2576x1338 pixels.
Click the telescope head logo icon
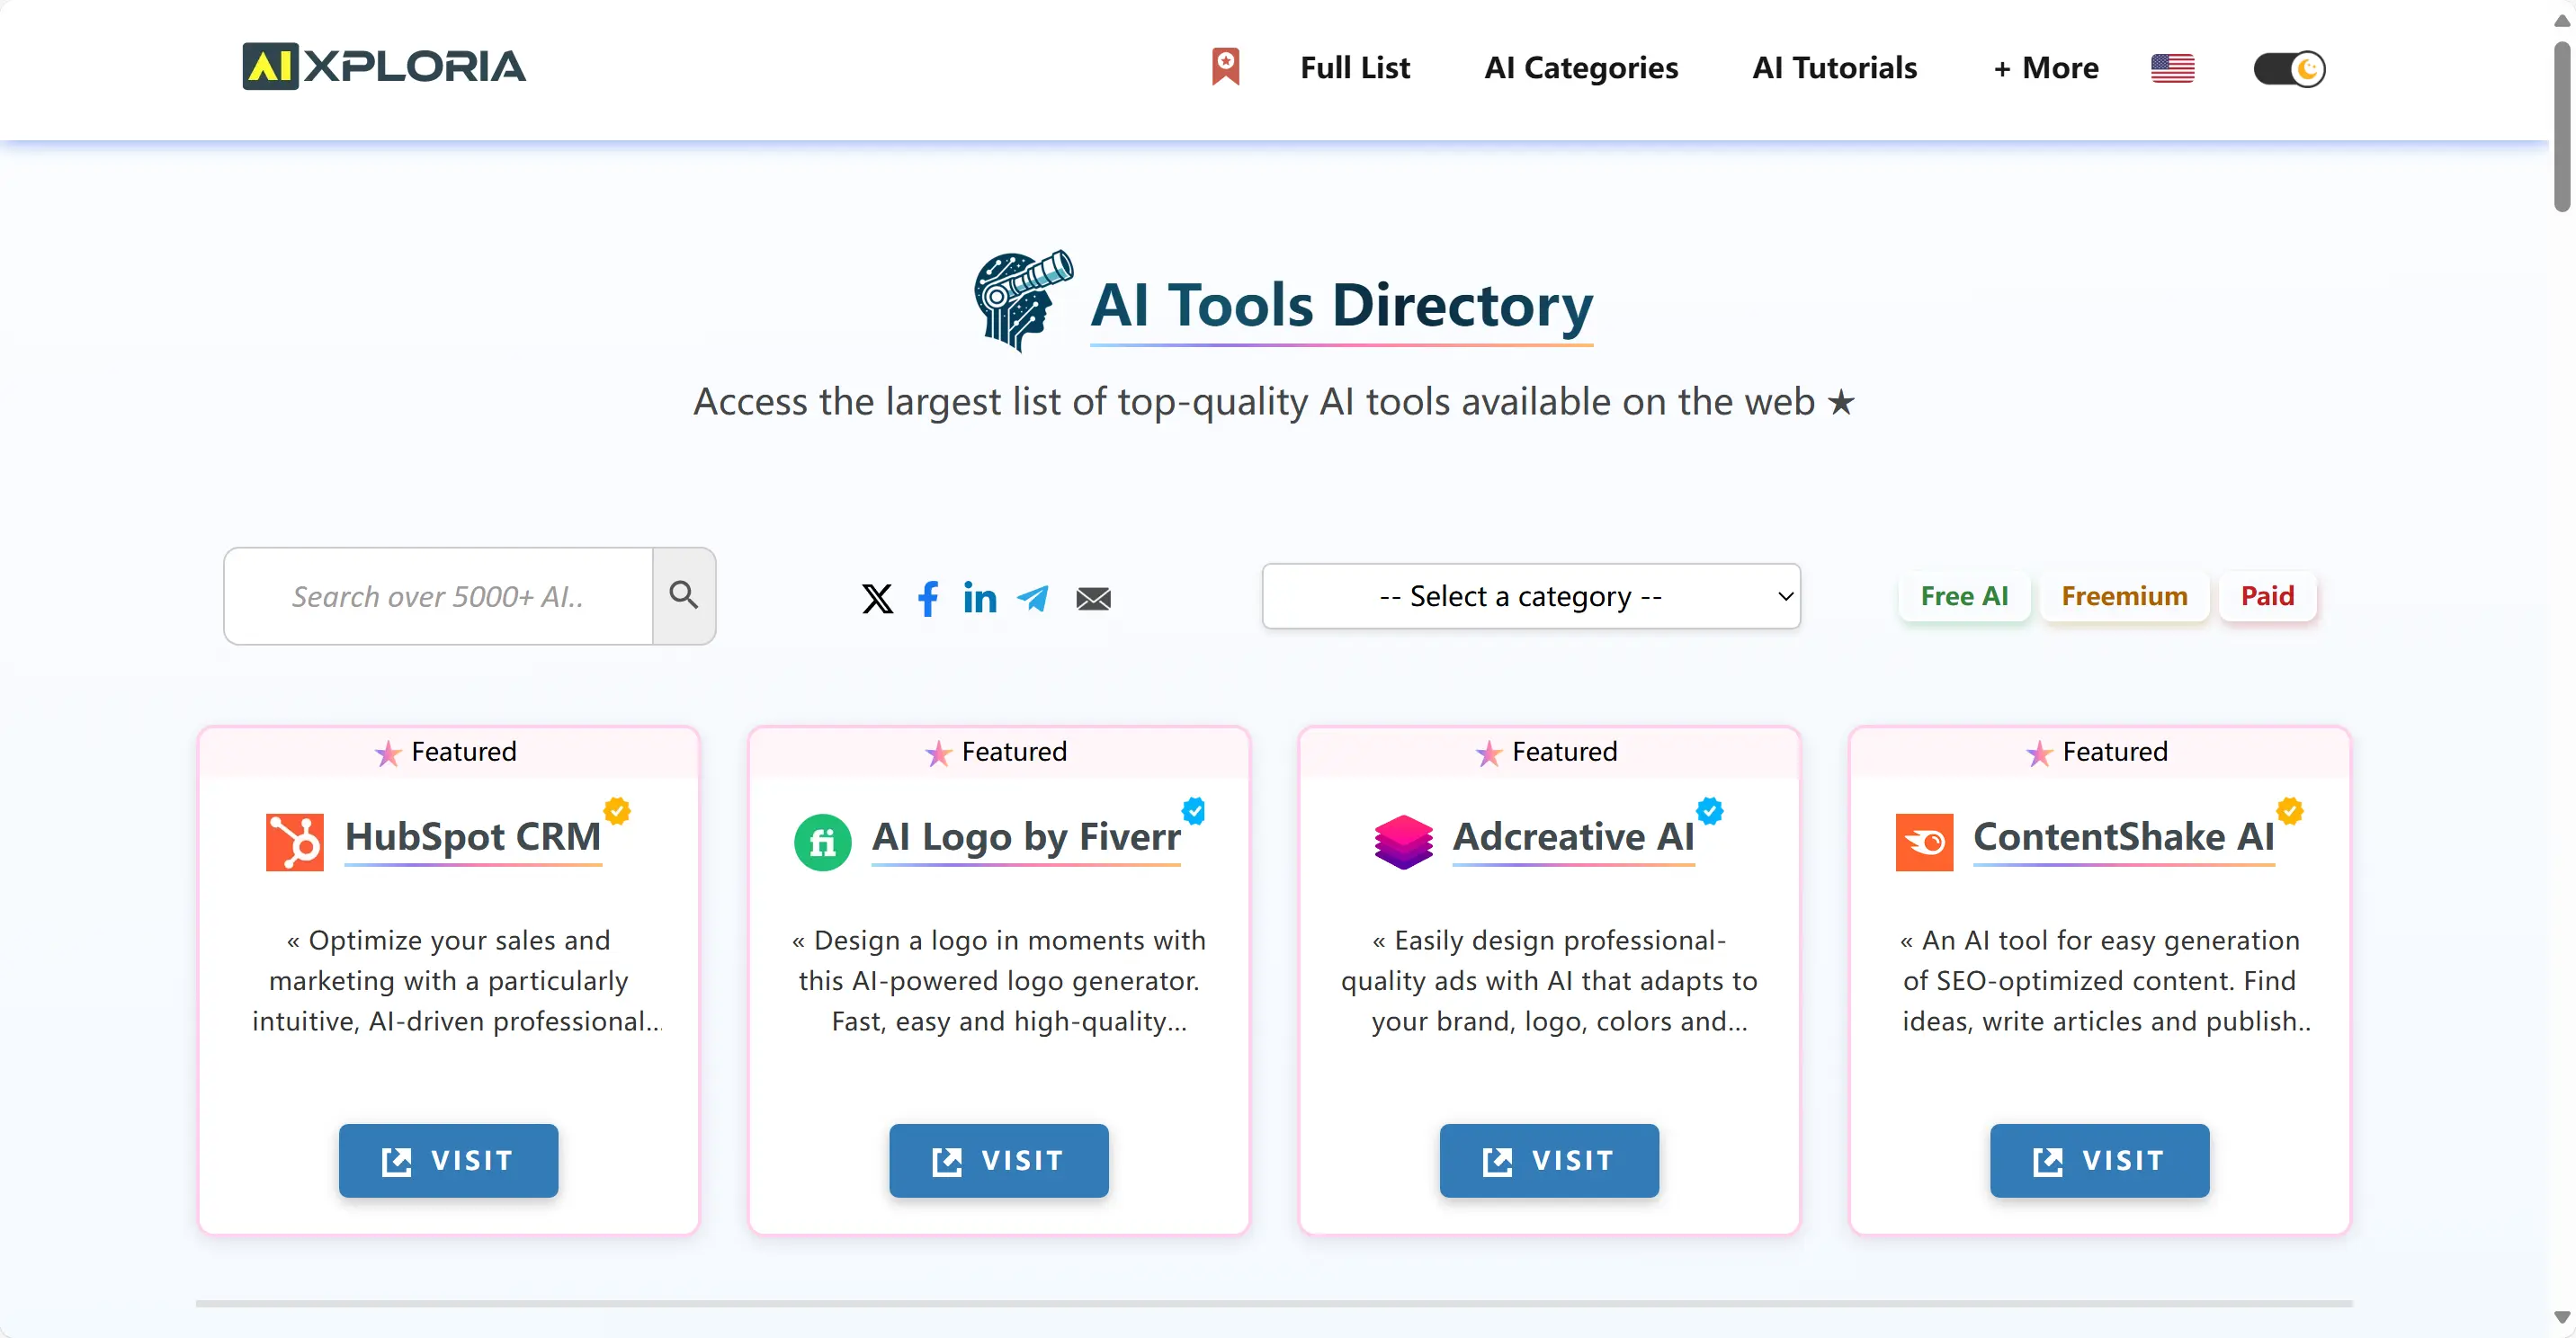click(x=1023, y=300)
